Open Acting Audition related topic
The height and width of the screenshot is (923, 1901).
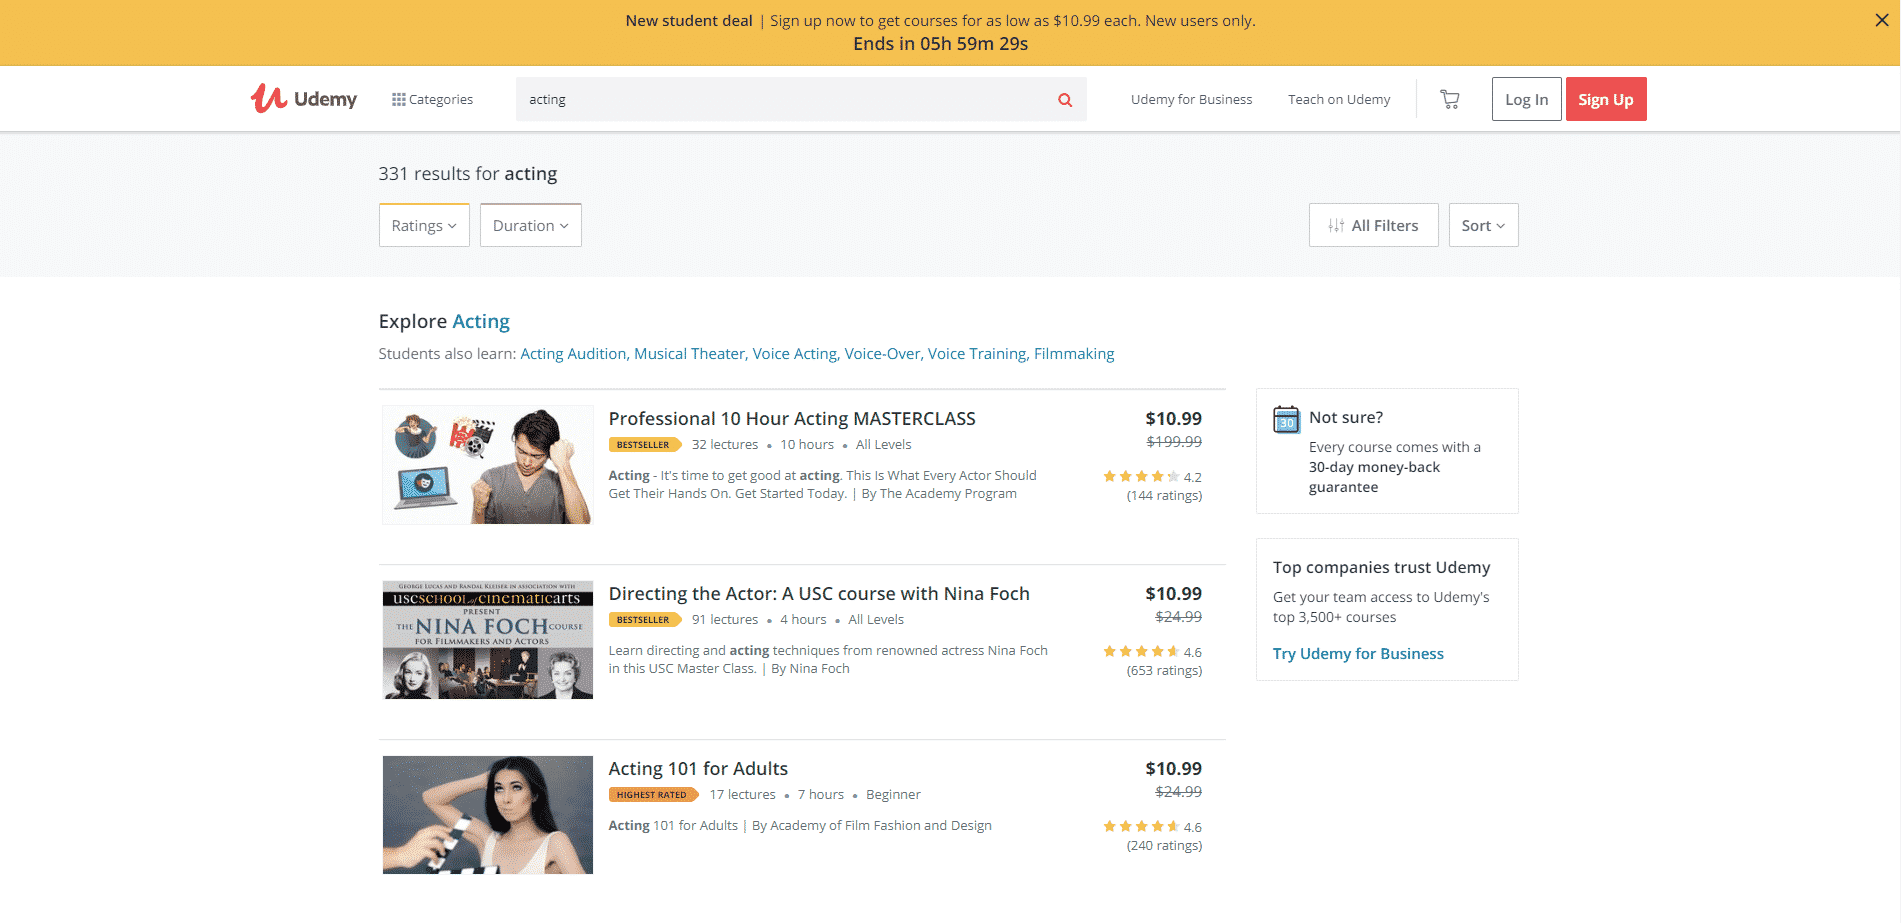point(573,354)
